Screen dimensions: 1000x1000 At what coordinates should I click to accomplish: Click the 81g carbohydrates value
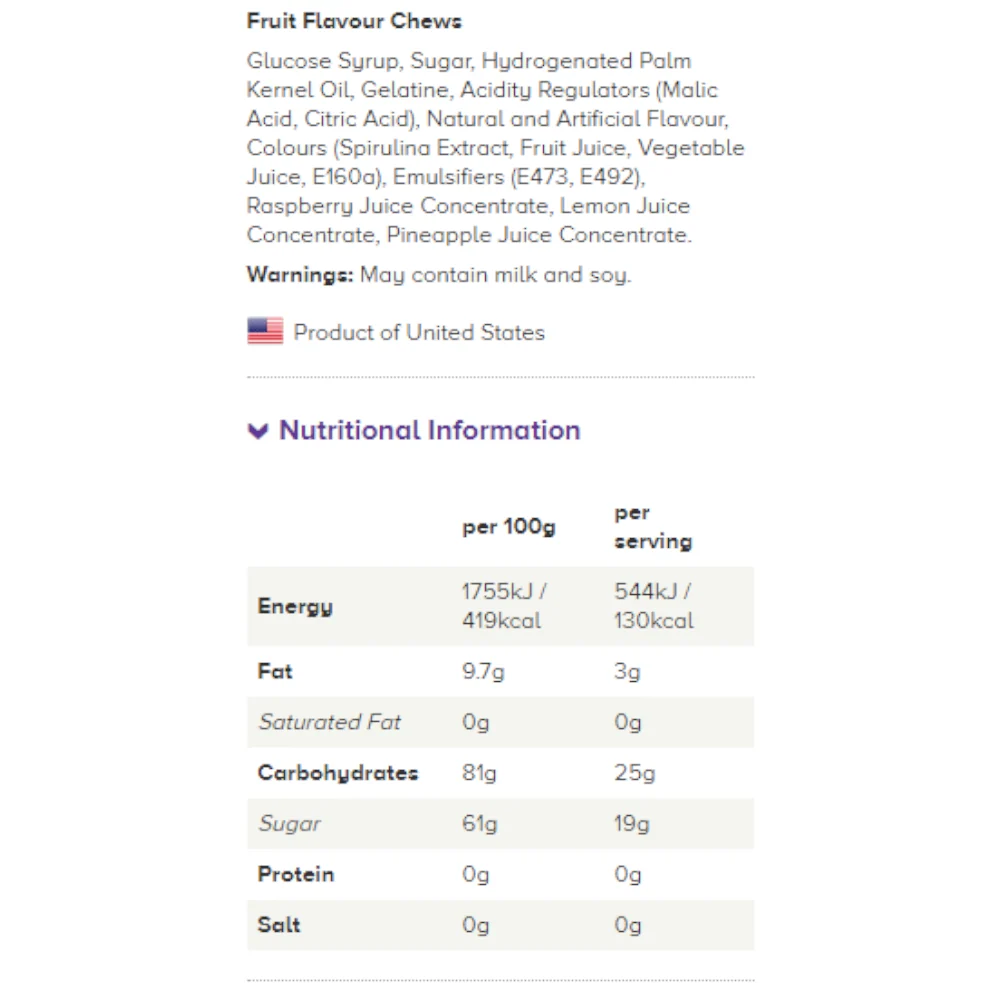tap(480, 773)
